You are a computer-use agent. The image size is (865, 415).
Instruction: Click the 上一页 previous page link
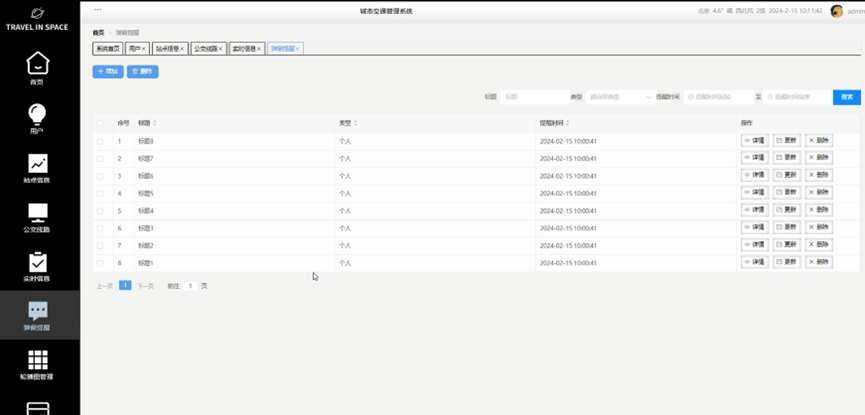coord(105,286)
